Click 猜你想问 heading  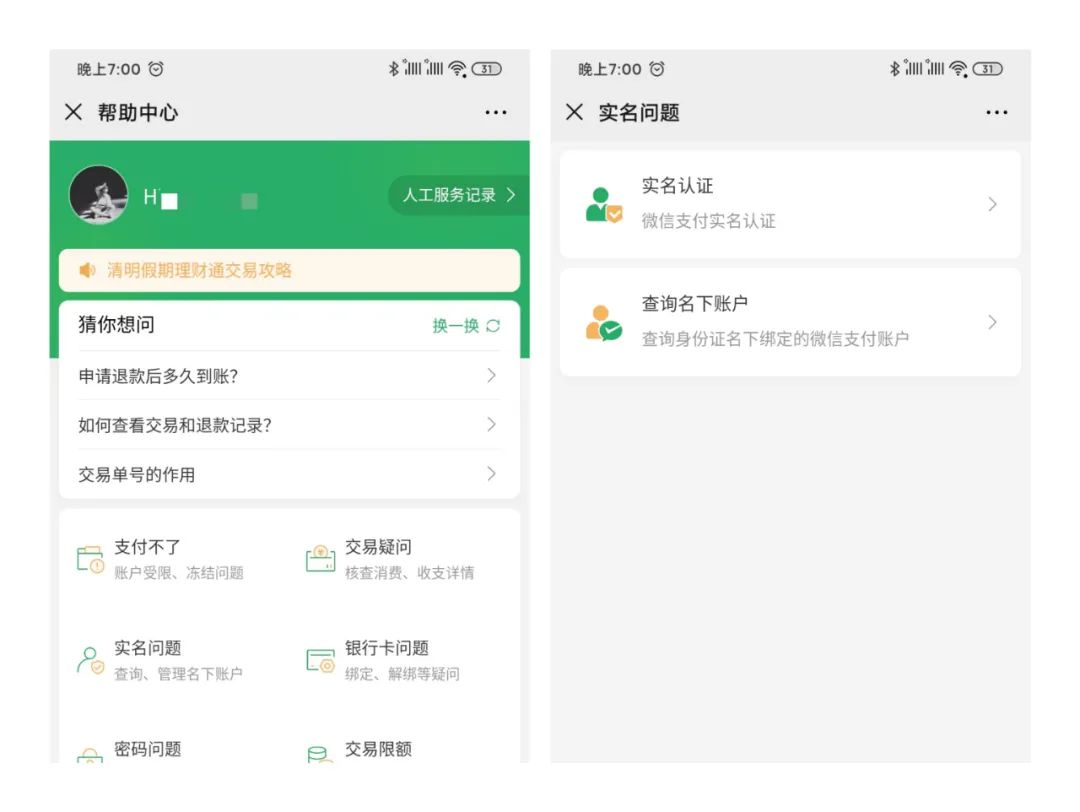pyautogui.click(x=116, y=324)
